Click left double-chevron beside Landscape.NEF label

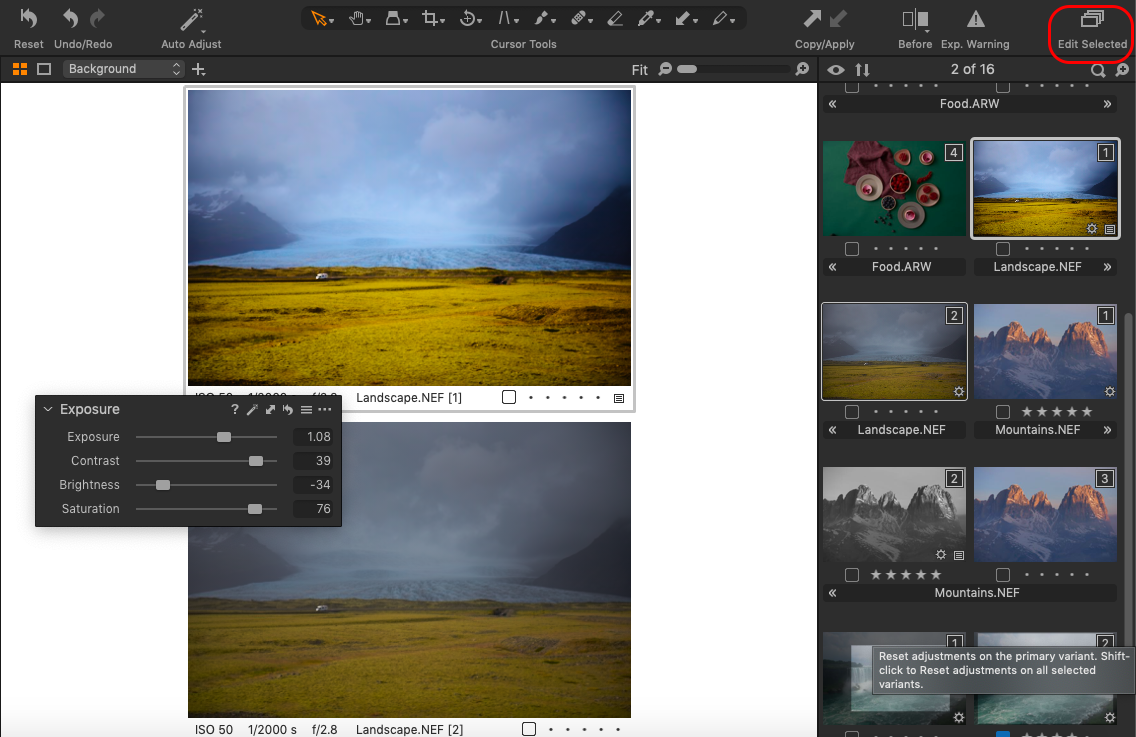(832, 430)
